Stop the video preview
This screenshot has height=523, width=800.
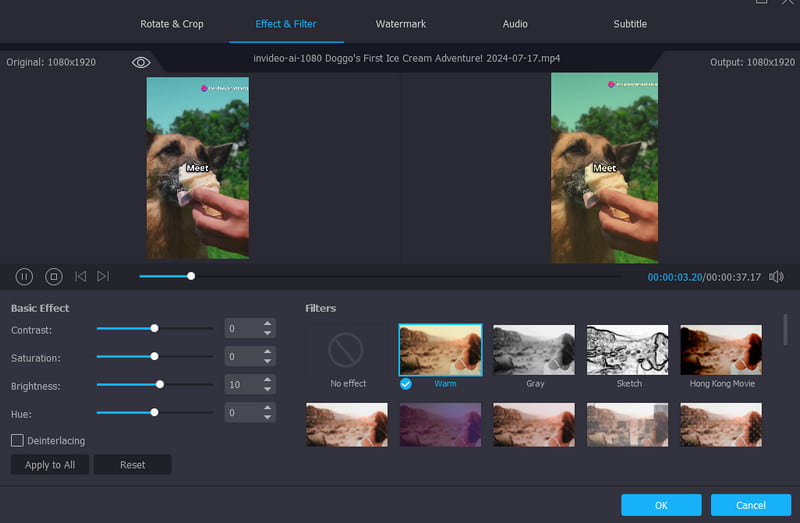click(x=54, y=276)
